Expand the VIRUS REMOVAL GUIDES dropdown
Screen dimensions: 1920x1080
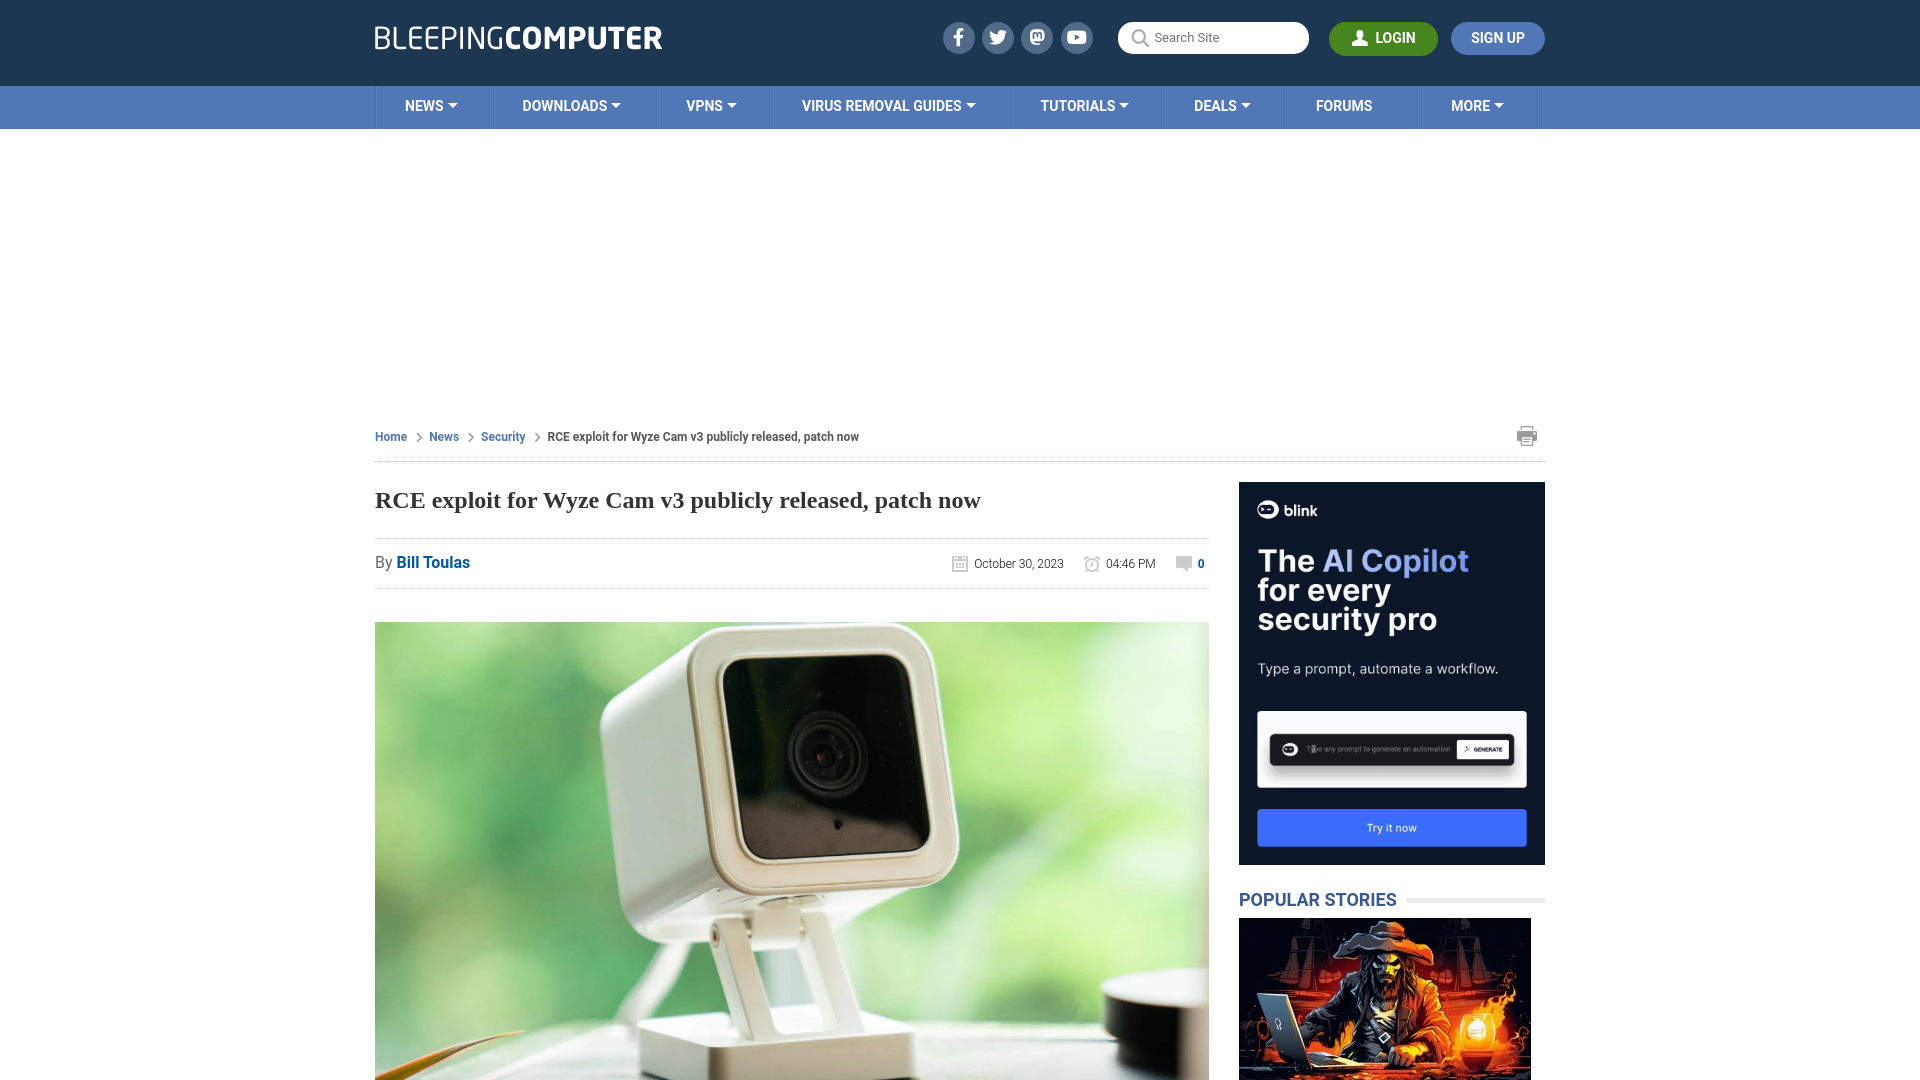click(887, 105)
